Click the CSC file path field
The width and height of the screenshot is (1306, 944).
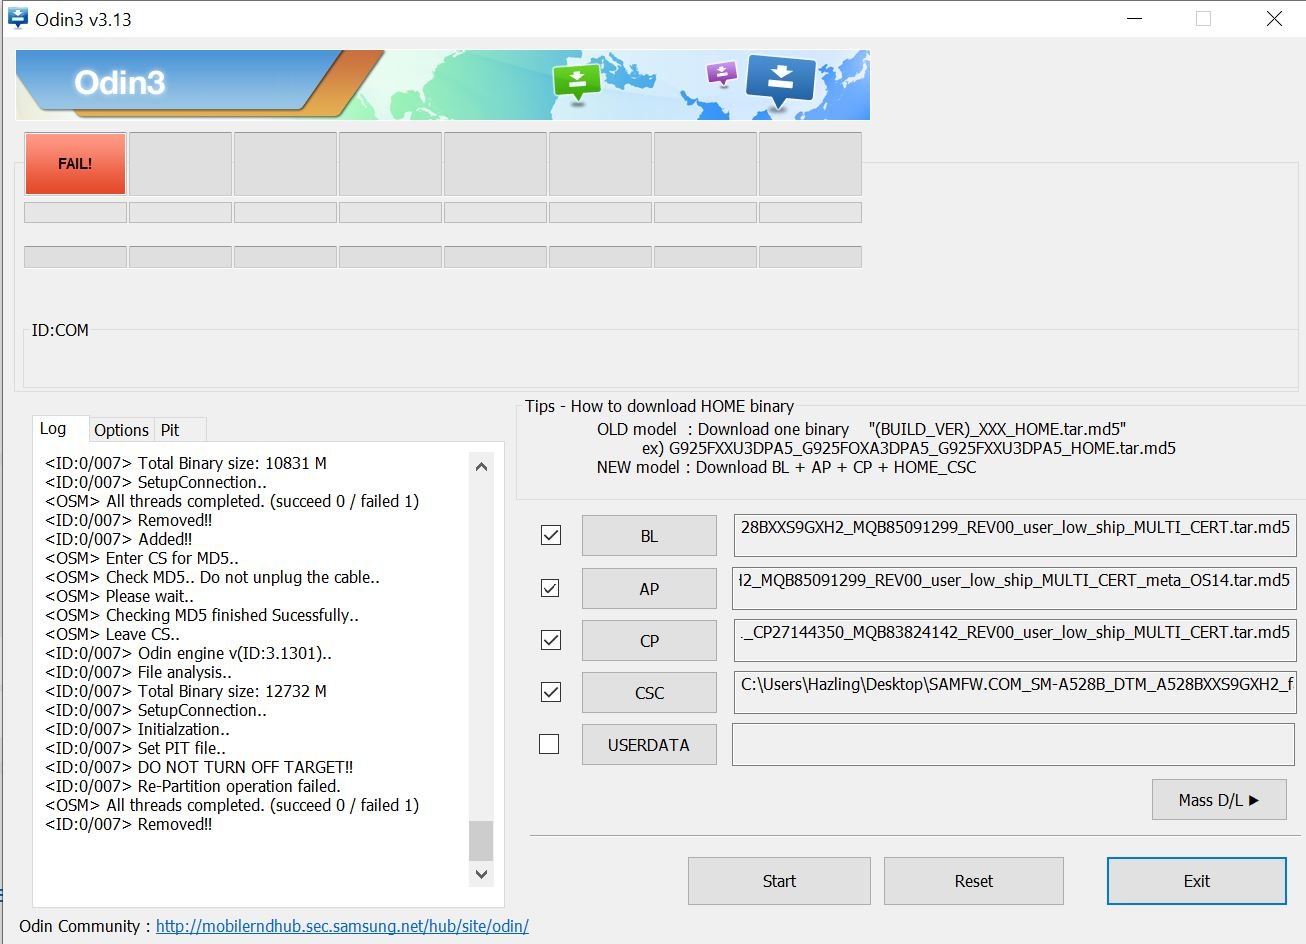[1014, 693]
